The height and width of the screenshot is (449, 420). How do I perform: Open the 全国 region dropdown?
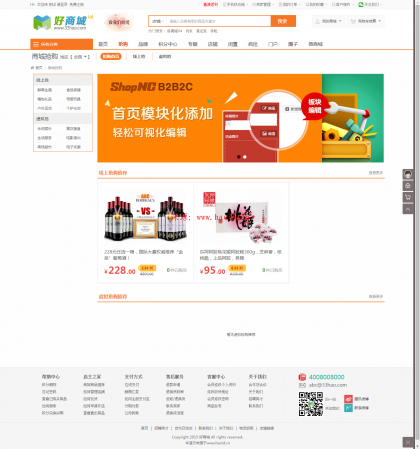[x=80, y=57]
